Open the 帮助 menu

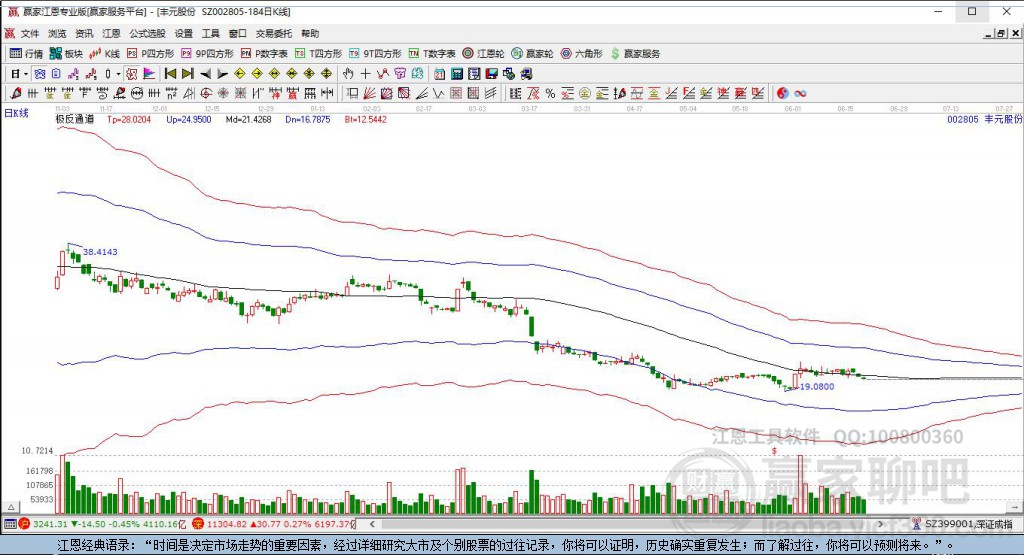click(310, 33)
